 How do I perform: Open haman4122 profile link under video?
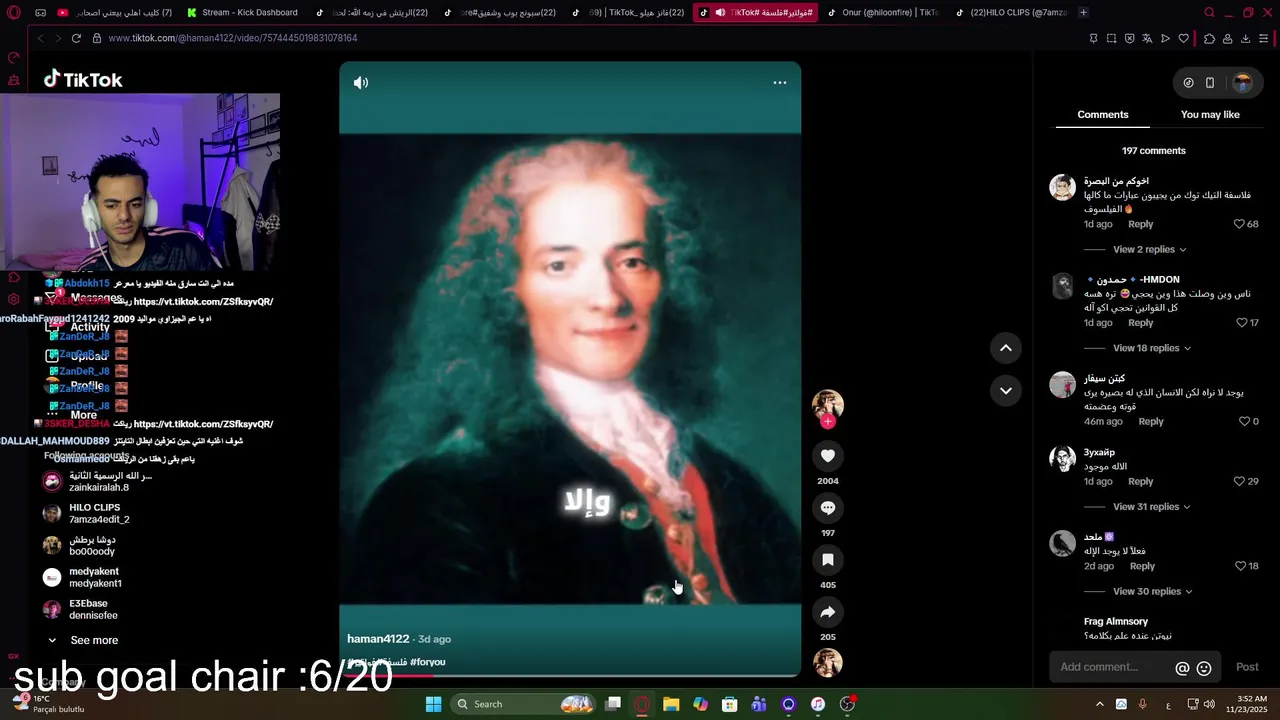[378, 639]
